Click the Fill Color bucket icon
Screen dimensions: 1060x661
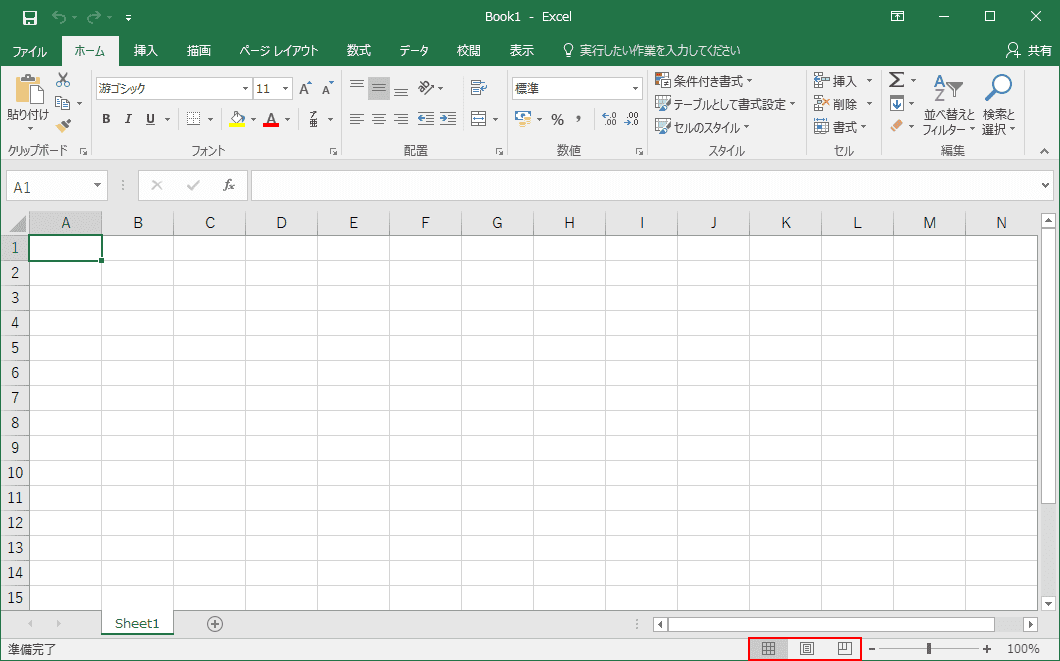coord(237,120)
